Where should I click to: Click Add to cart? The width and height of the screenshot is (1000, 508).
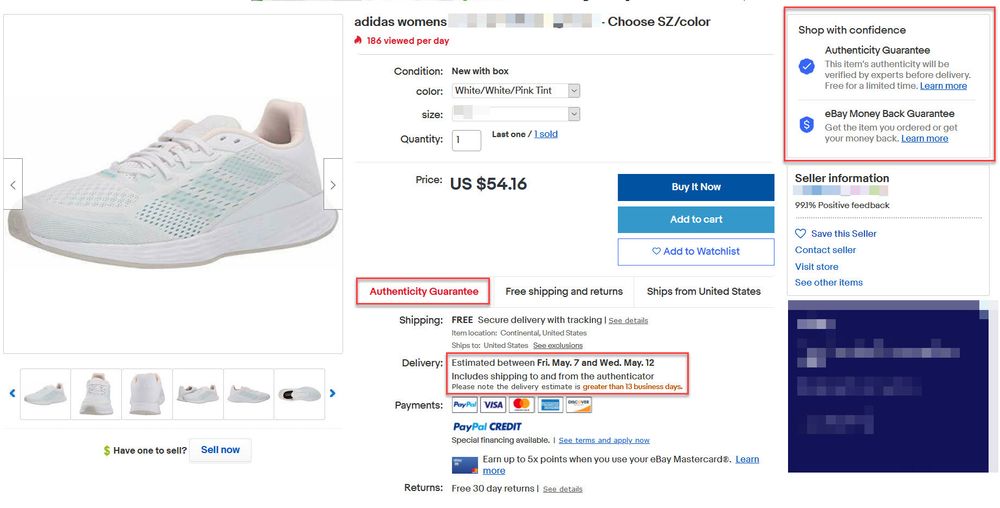(696, 219)
